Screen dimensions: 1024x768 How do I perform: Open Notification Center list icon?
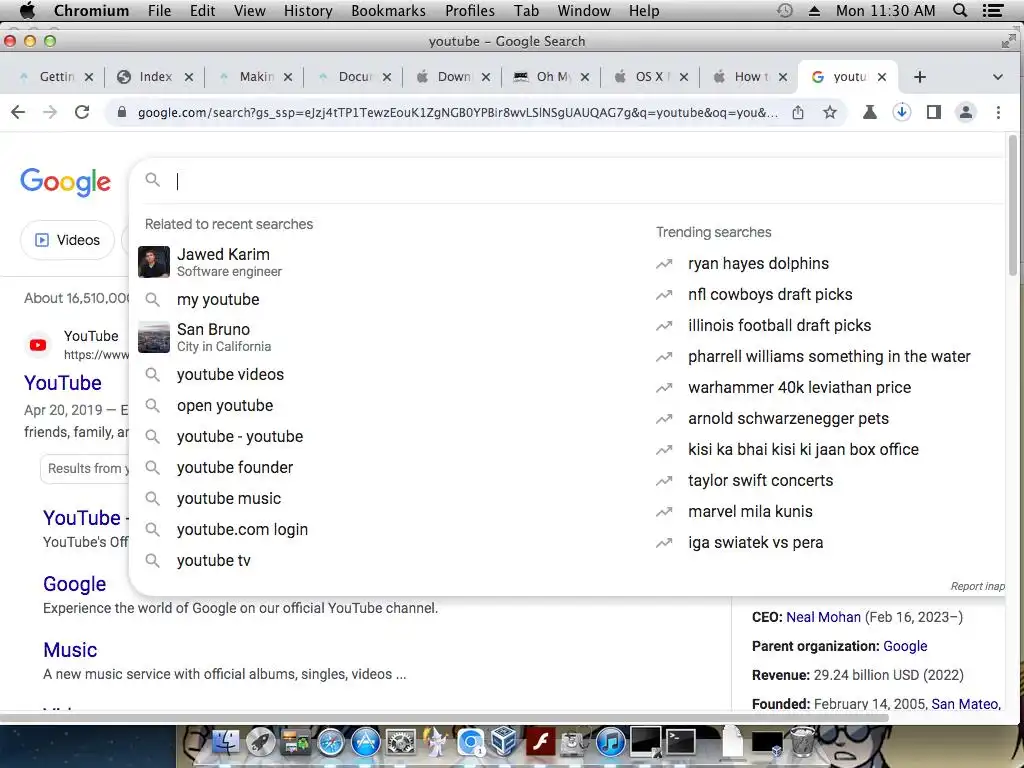click(993, 10)
